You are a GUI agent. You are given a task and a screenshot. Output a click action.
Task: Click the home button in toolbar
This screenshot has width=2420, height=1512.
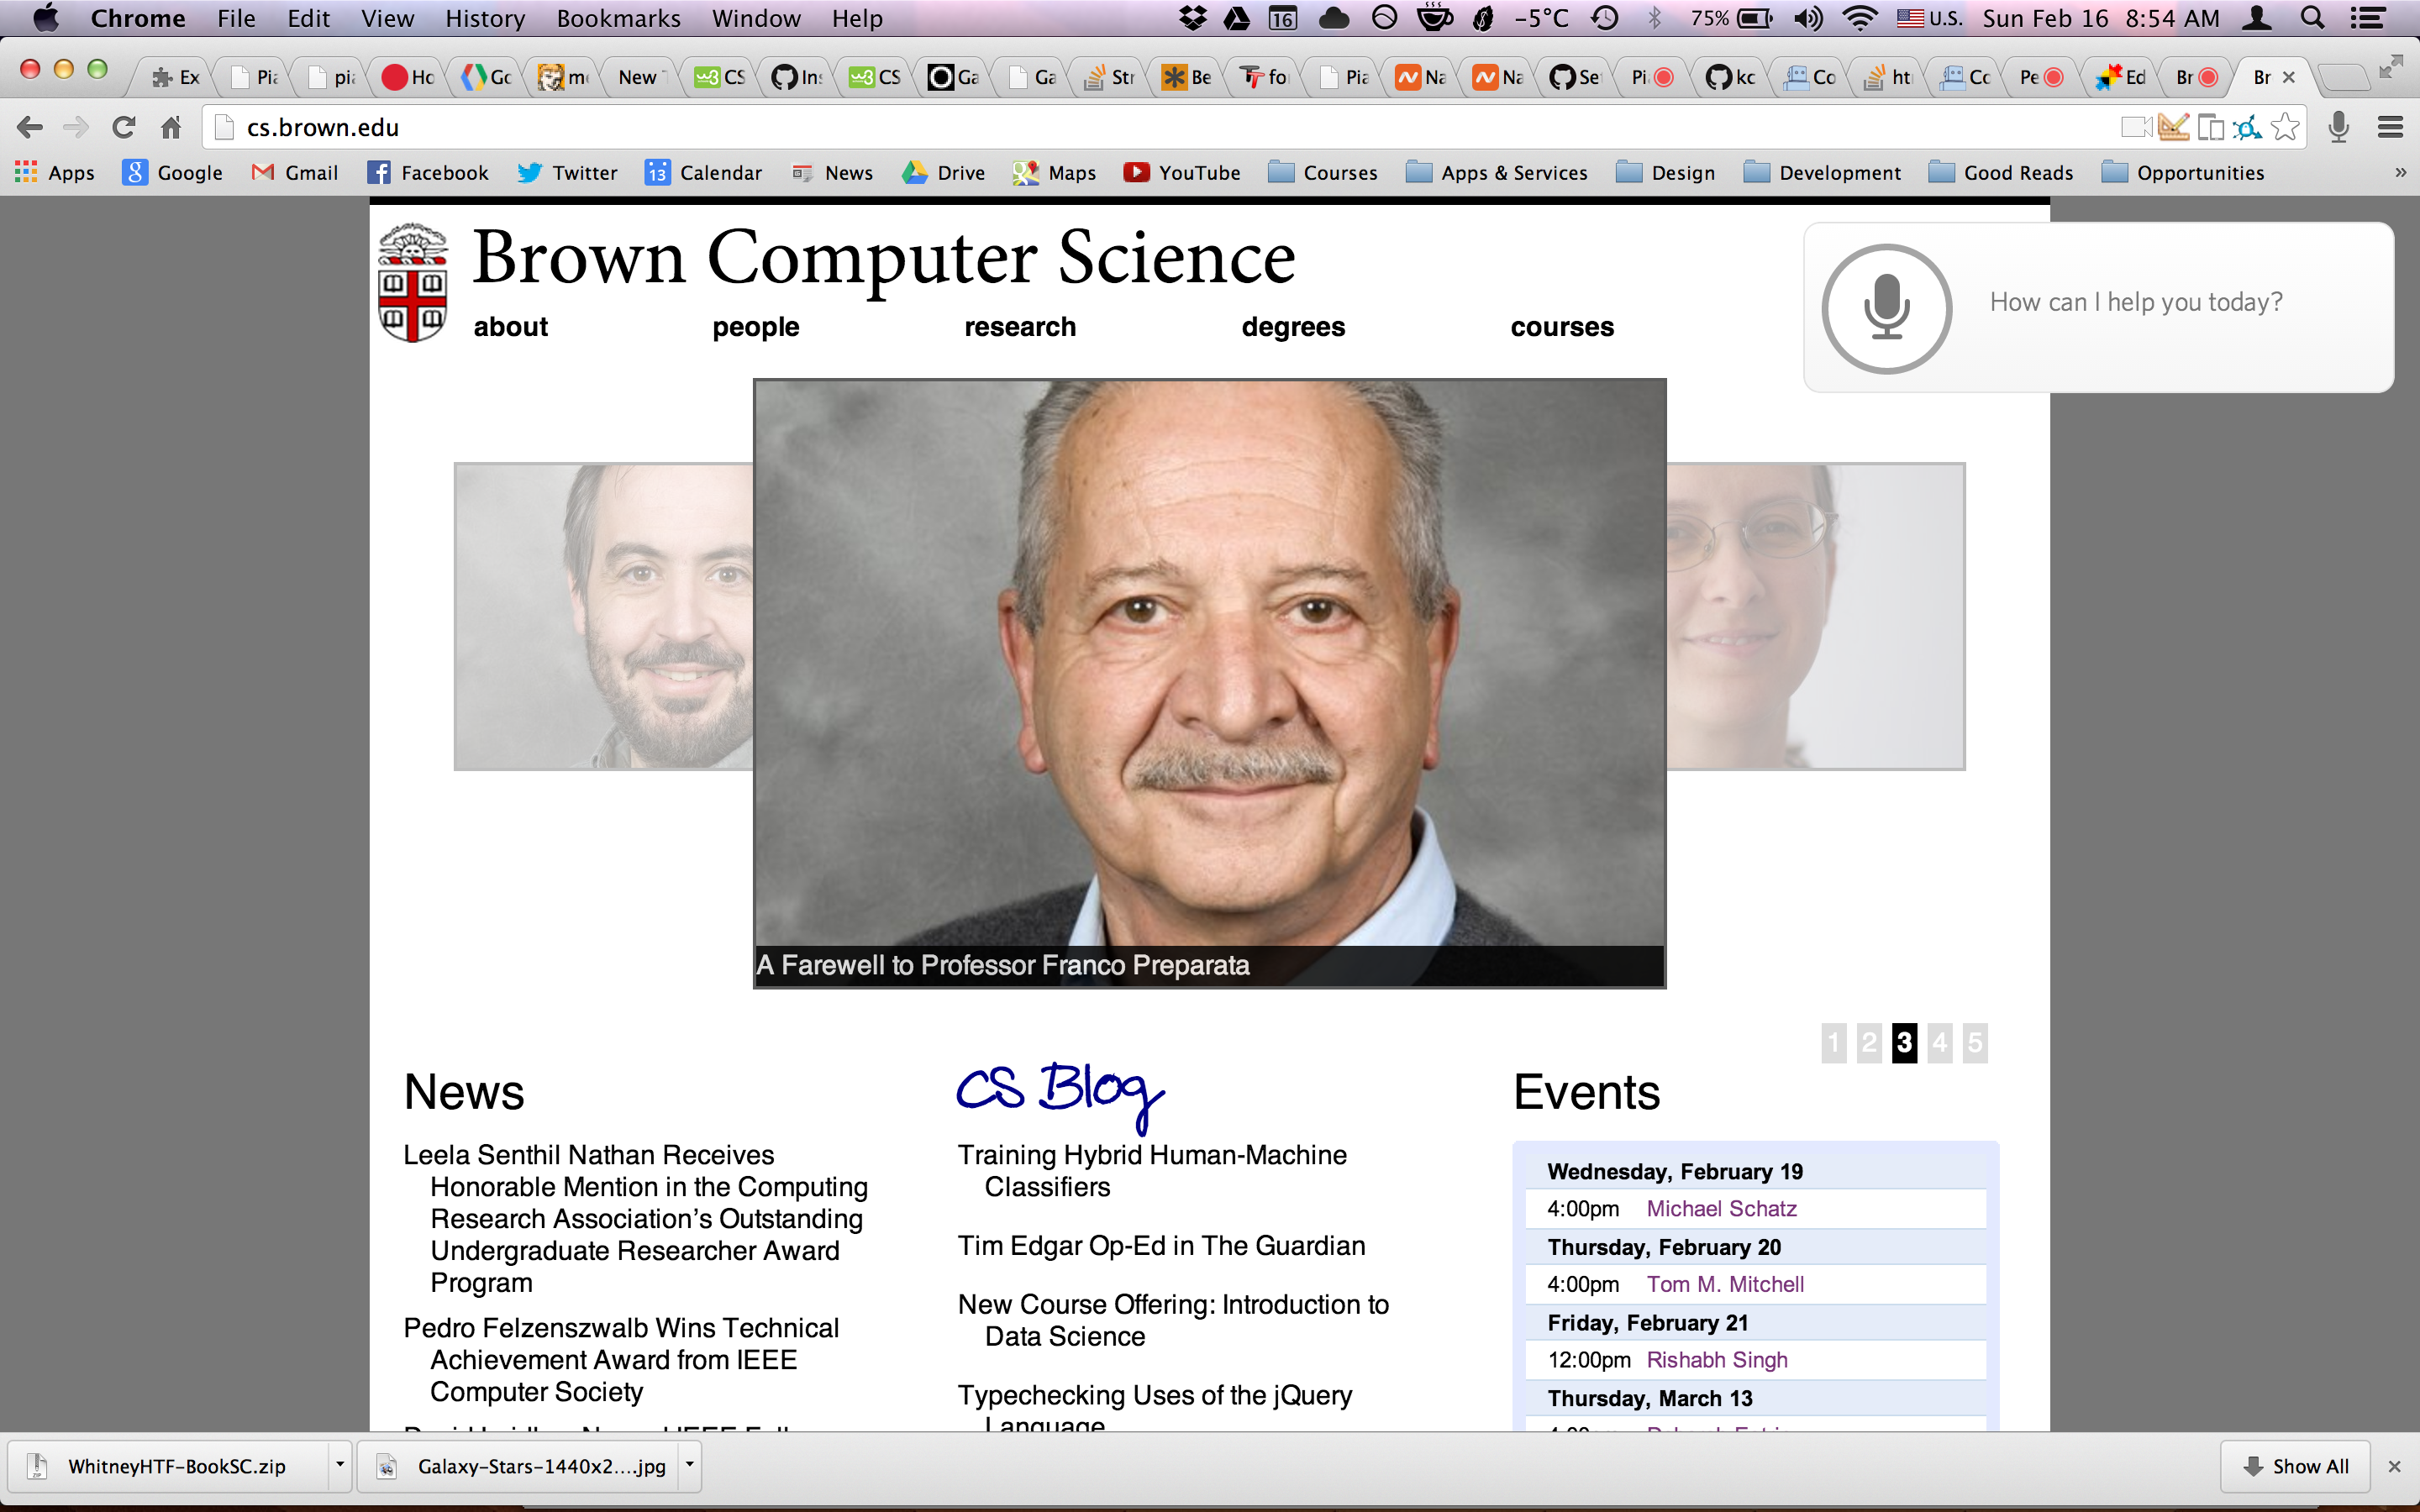click(171, 127)
